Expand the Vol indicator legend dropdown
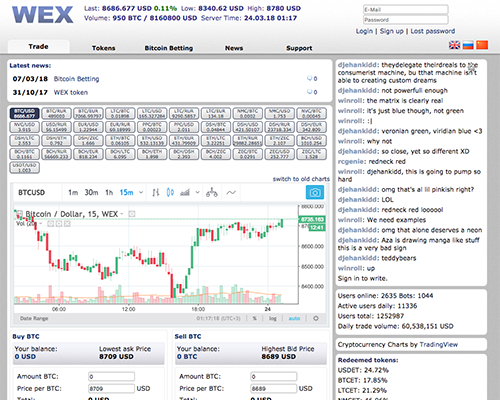This screenshot has height=400, width=500. pos(40,224)
